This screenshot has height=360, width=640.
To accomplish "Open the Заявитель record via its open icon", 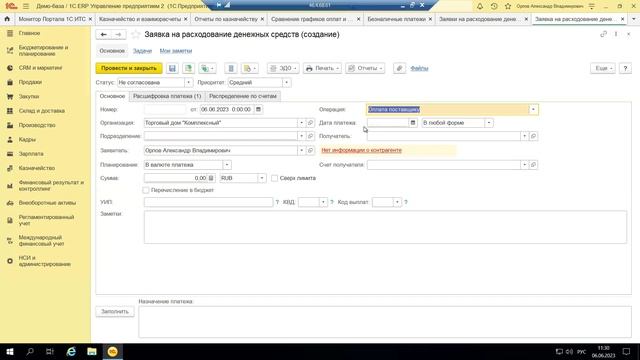I will [310, 150].
